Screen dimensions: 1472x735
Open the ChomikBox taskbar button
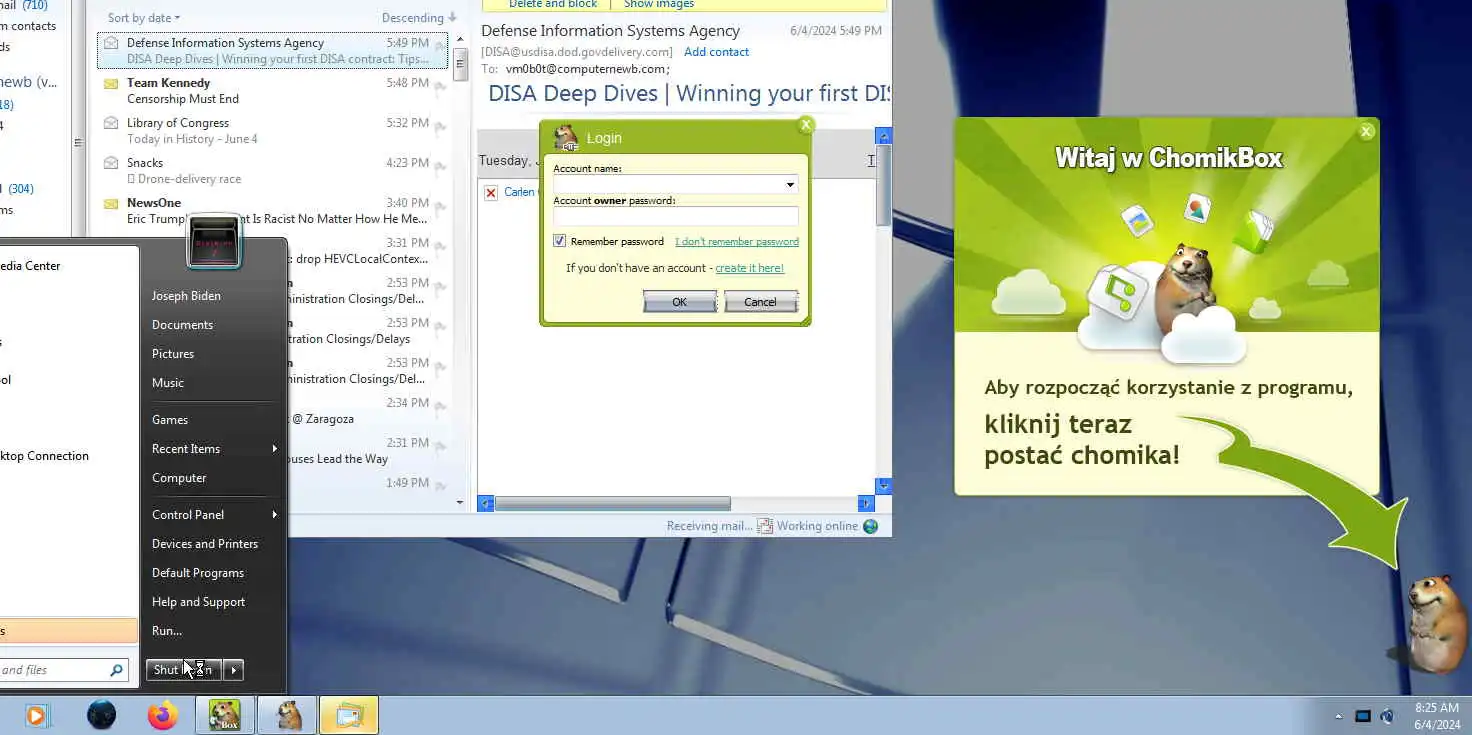[x=225, y=715]
